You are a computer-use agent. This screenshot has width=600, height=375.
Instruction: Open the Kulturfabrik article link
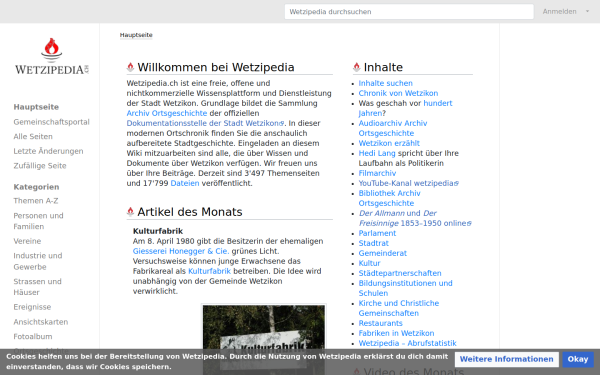click(x=209, y=271)
